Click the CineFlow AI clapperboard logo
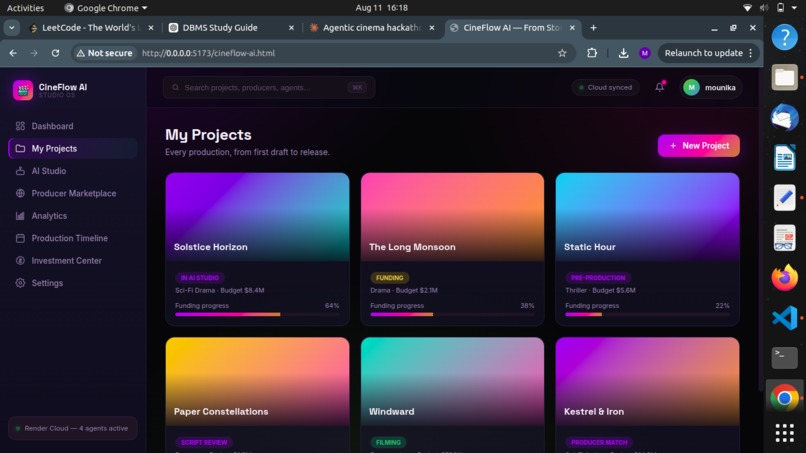 pyautogui.click(x=23, y=90)
